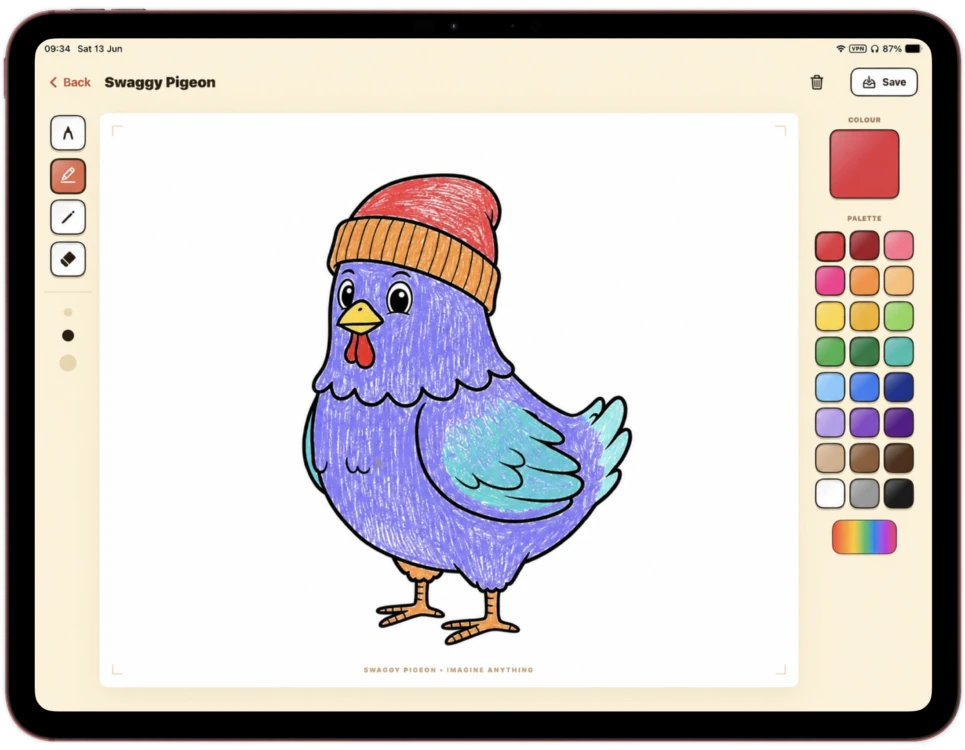
Task: Click the headphones status icon
Action: click(x=875, y=49)
